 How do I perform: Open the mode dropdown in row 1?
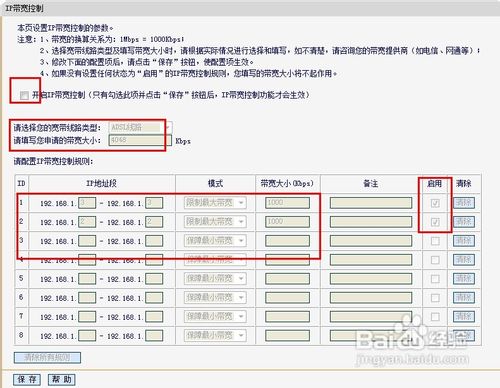click(215, 203)
